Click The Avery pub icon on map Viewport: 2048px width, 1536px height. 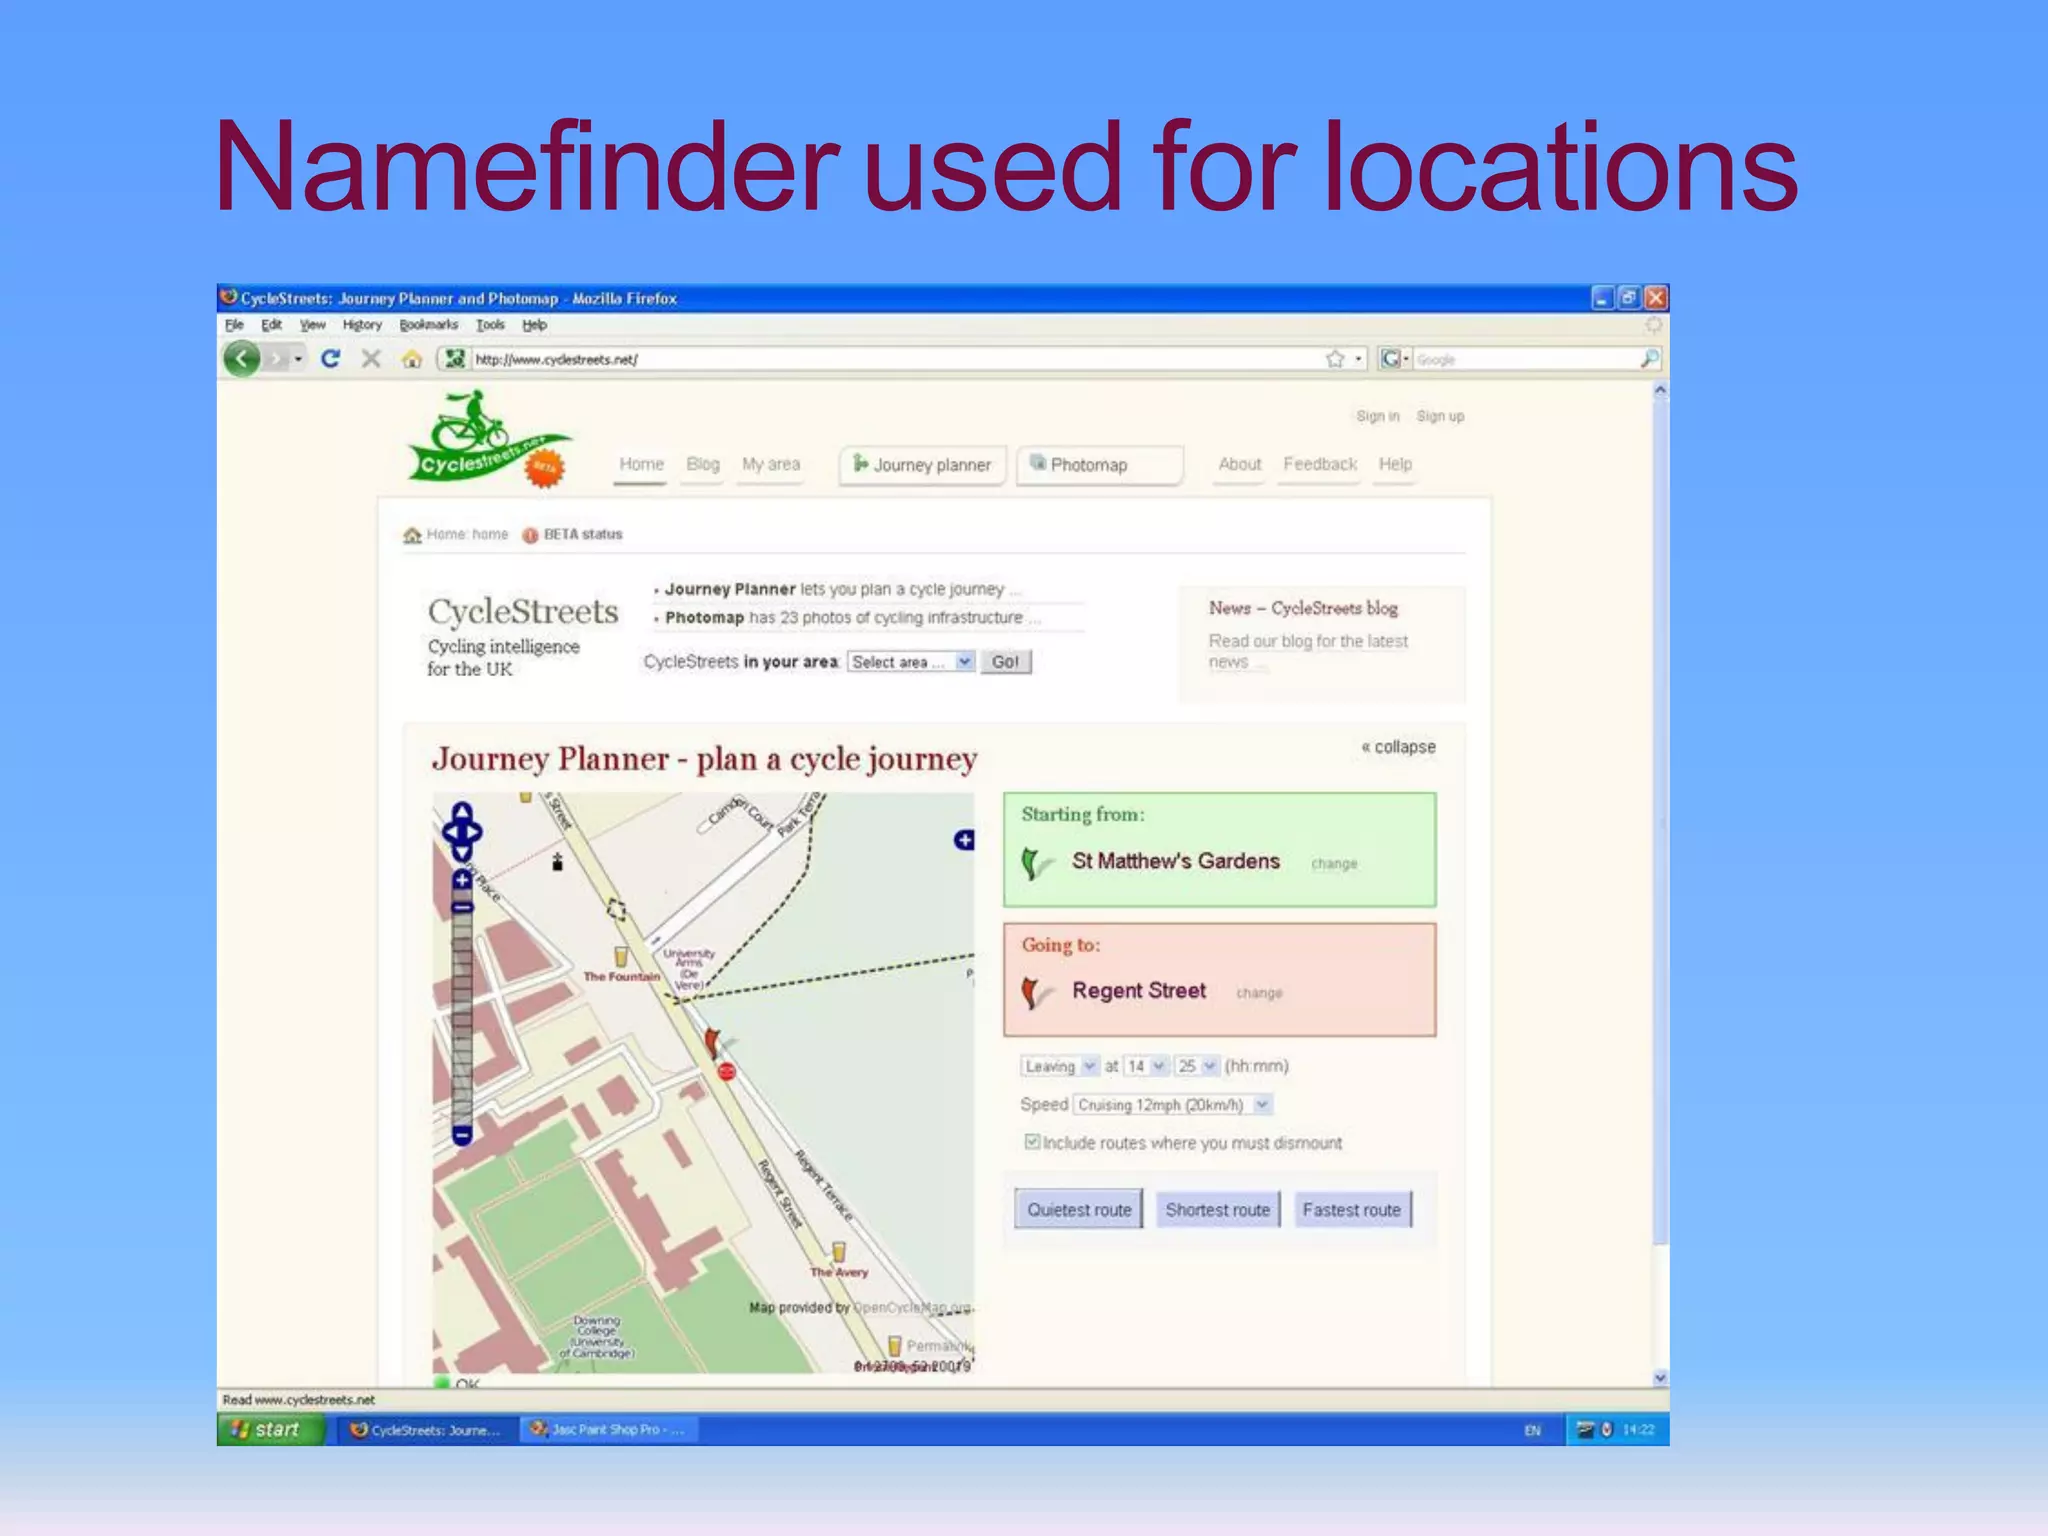[839, 1252]
